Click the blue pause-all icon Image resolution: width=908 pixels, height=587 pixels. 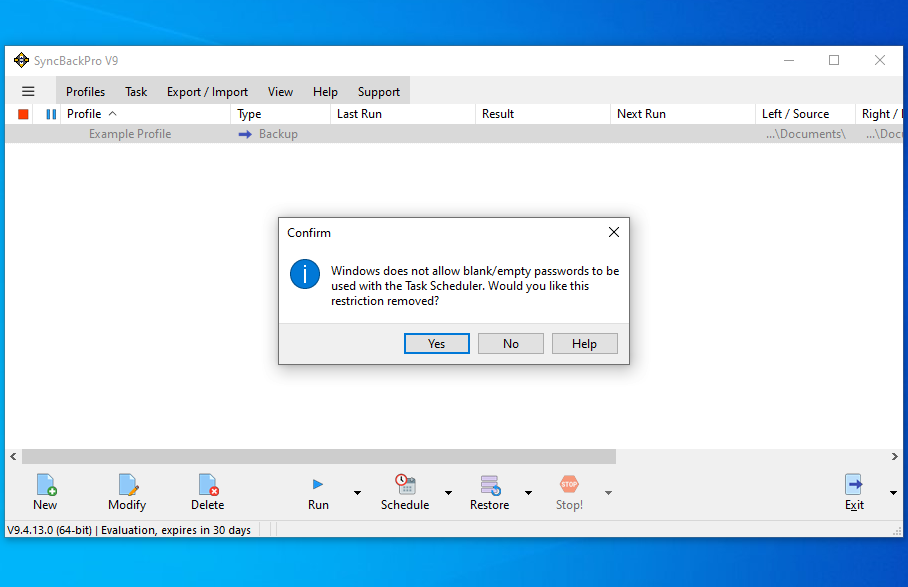pos(51,114)
